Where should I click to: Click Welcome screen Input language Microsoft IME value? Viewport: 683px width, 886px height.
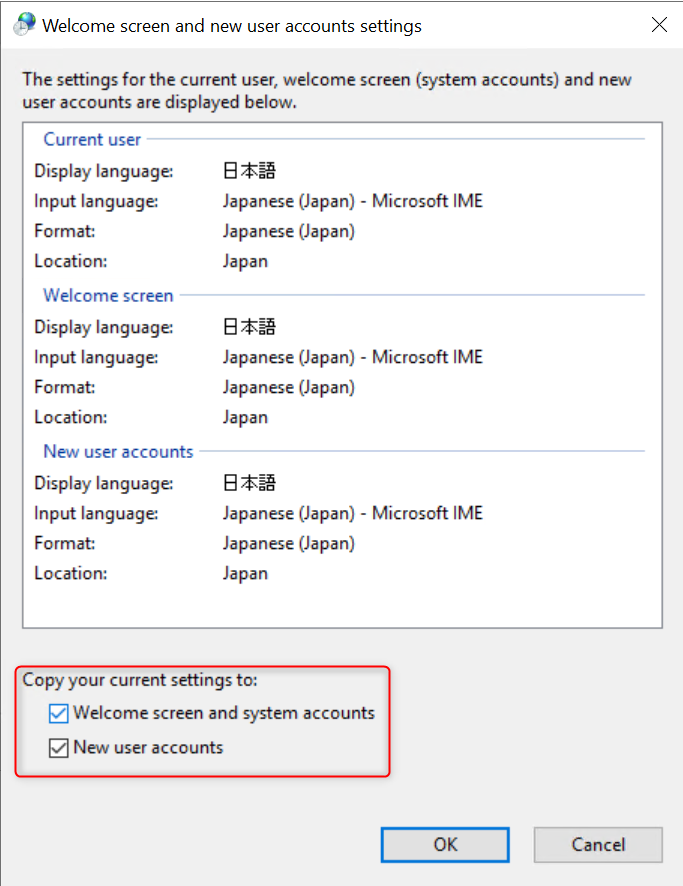pos(353,357)
